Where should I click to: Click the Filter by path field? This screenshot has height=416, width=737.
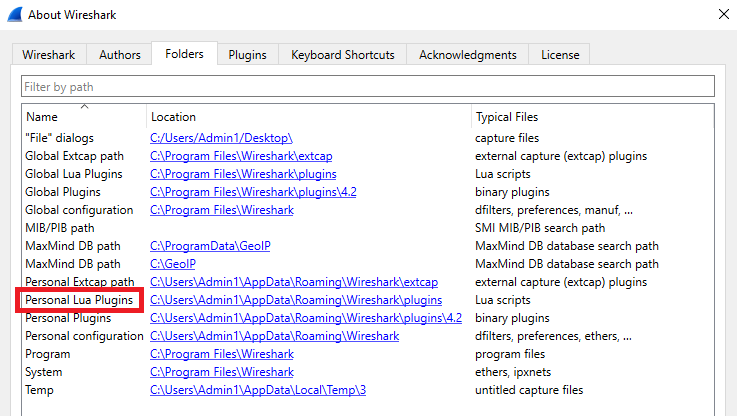coord(368,87)
